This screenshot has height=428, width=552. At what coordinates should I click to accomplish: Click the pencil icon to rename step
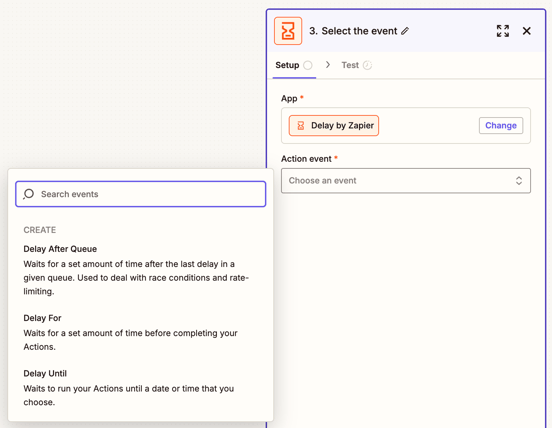pos(405,31)
